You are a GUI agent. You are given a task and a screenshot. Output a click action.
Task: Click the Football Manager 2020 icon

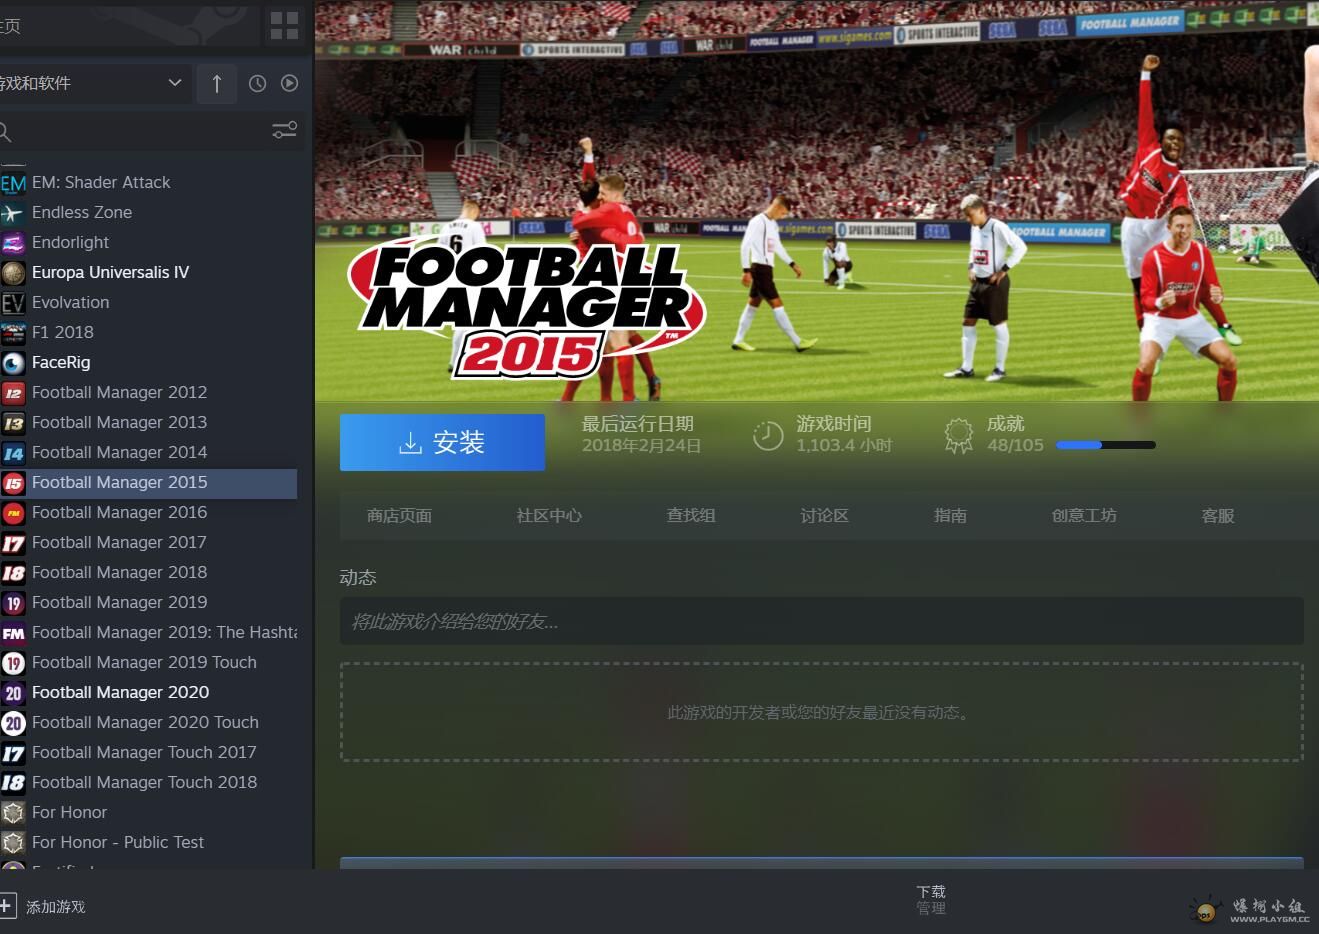click(x=13, y=693)
